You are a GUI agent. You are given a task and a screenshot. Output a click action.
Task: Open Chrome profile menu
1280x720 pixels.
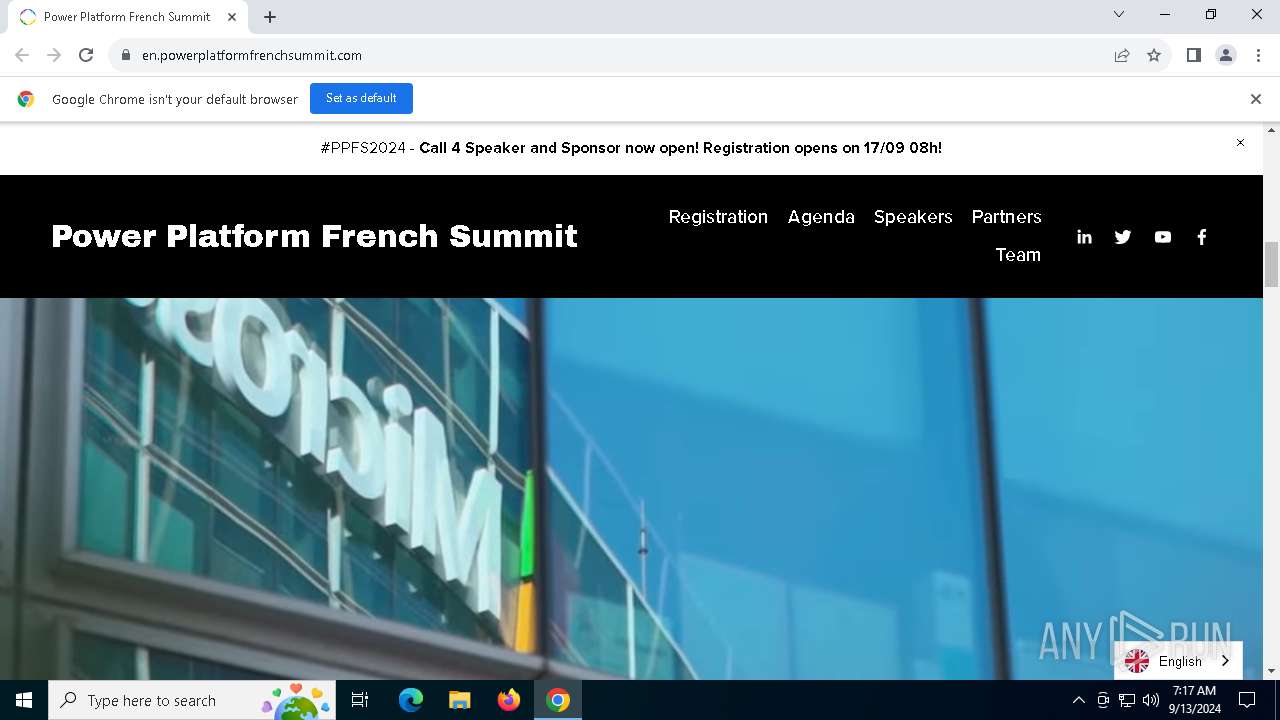tap(1226, 55)
